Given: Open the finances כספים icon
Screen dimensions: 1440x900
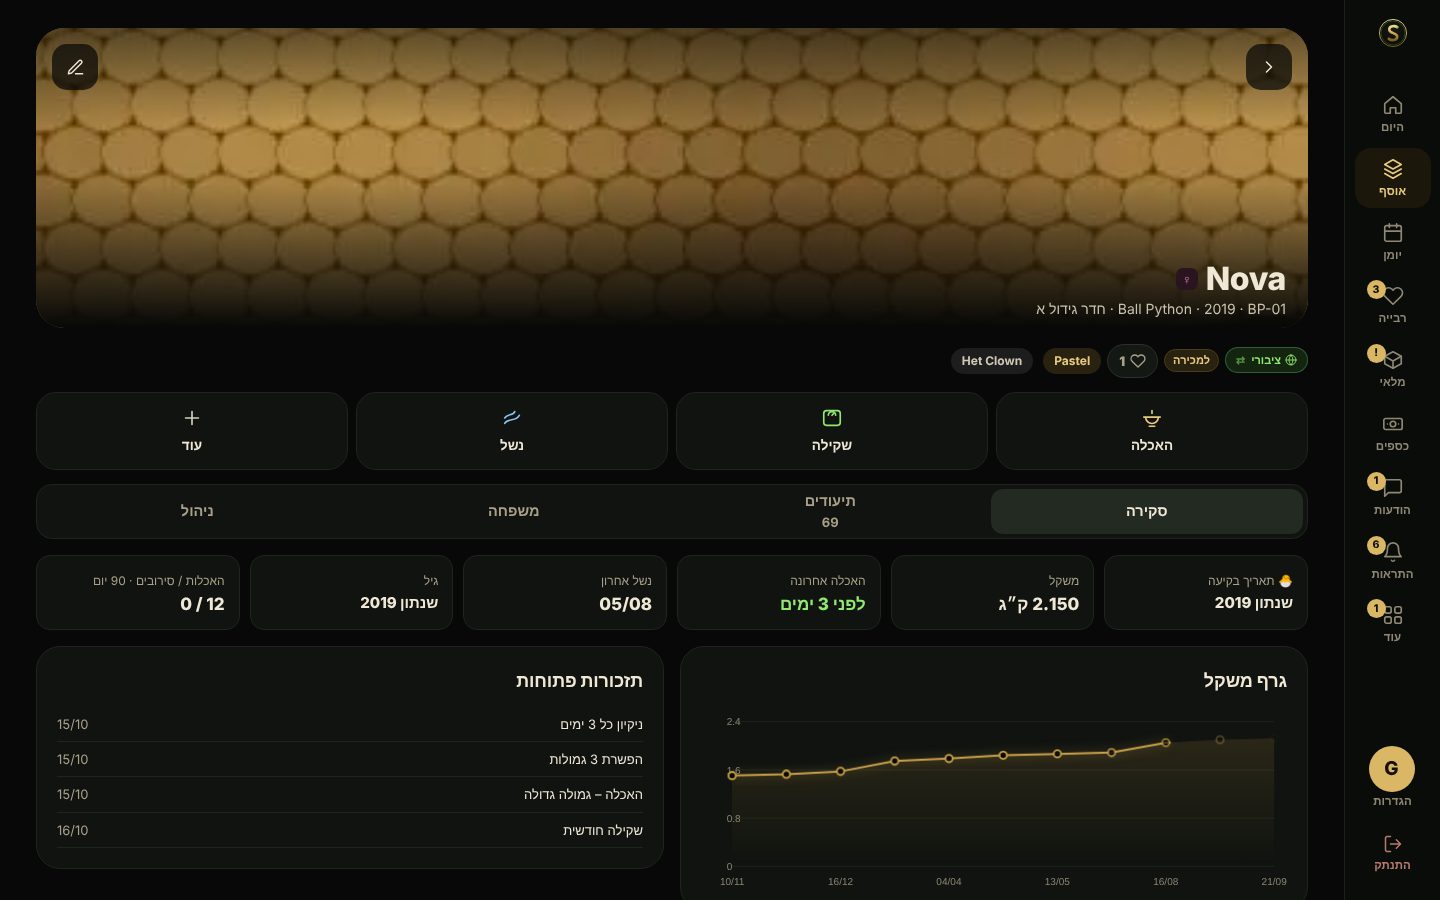Looking at the screenshot, I should click(x=1392, y=433).
